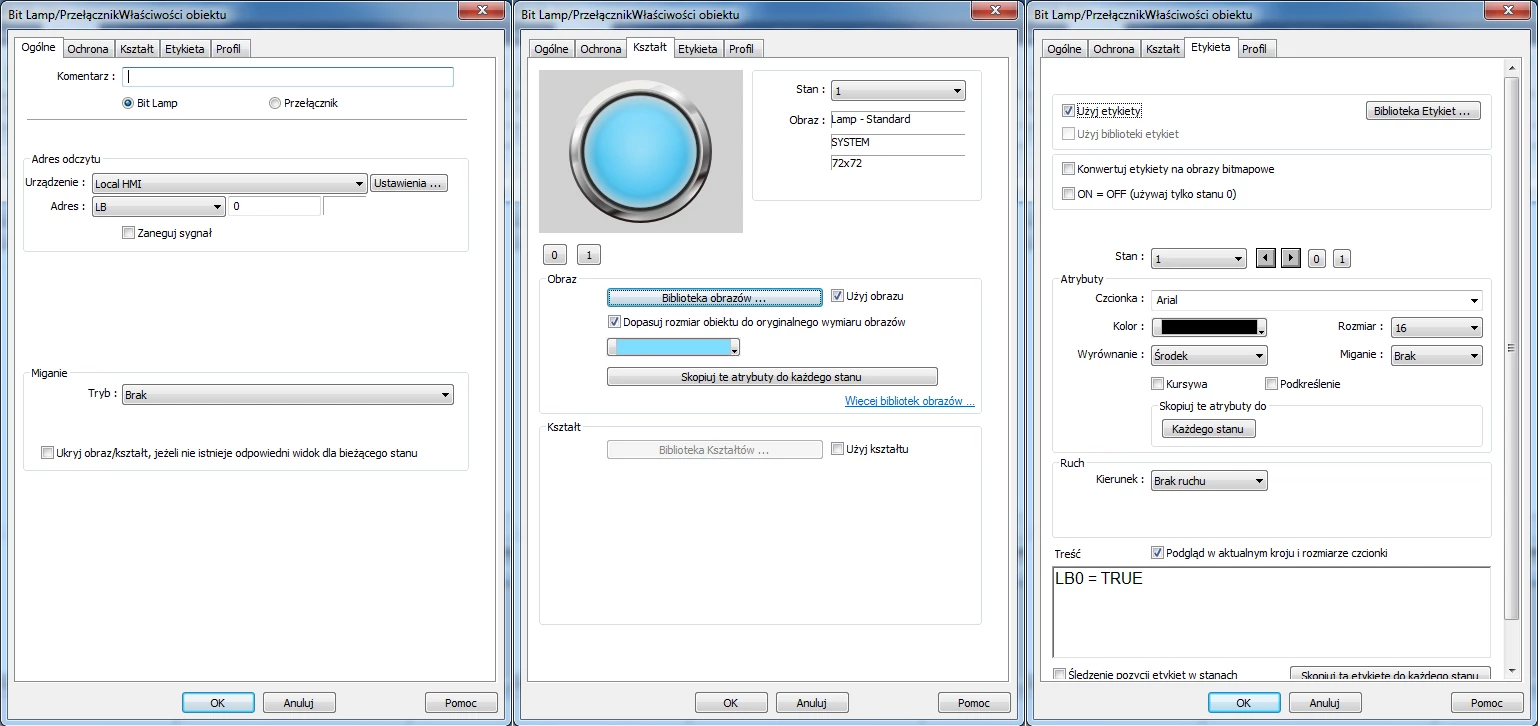This screenshot has height=726, width=1540.
Task: Click into the Komentarz text field
Action: (x=288, y=77)
